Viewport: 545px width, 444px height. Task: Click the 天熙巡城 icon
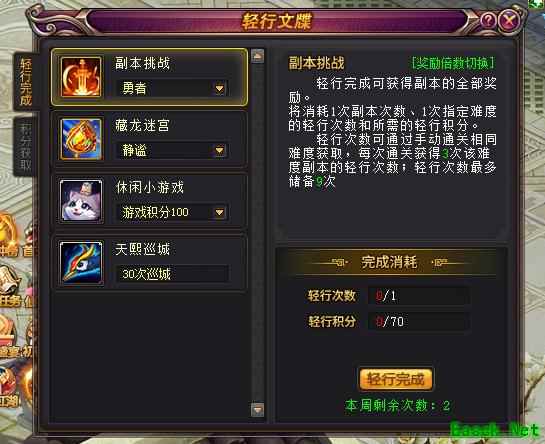(81, 263)
